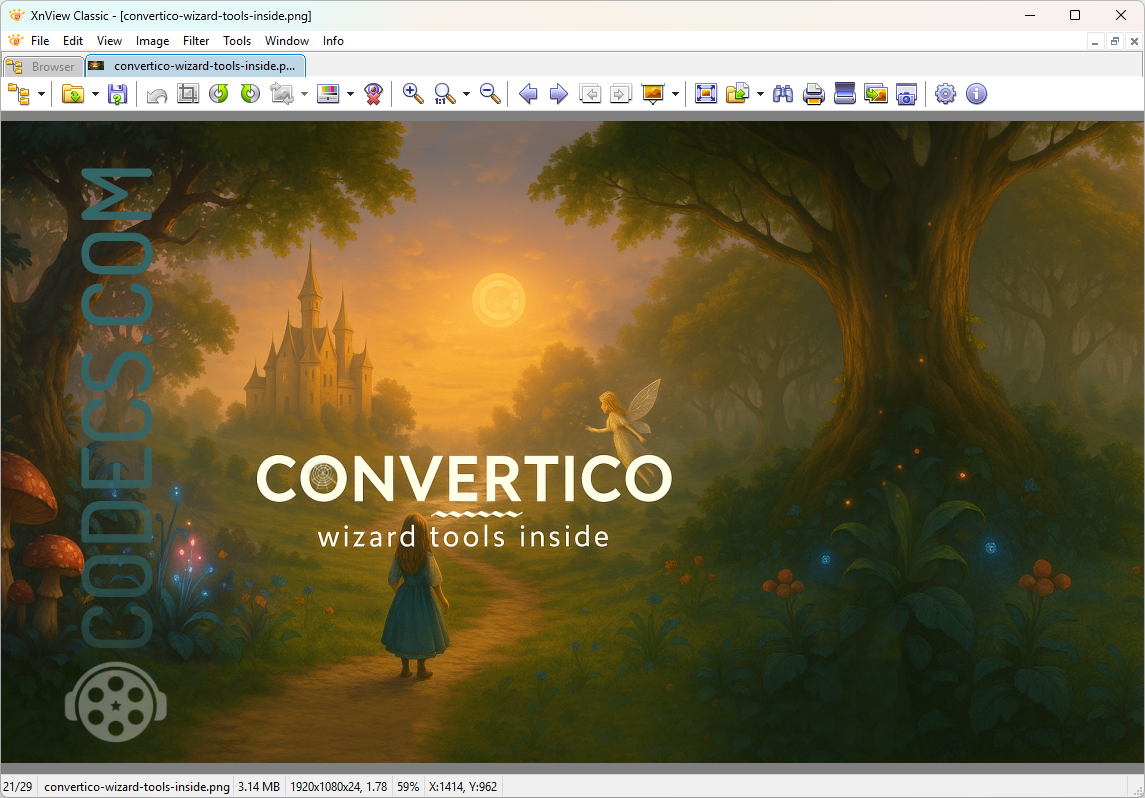
Task: Rotate the image counter-clockwise
Action: [219, 94]
